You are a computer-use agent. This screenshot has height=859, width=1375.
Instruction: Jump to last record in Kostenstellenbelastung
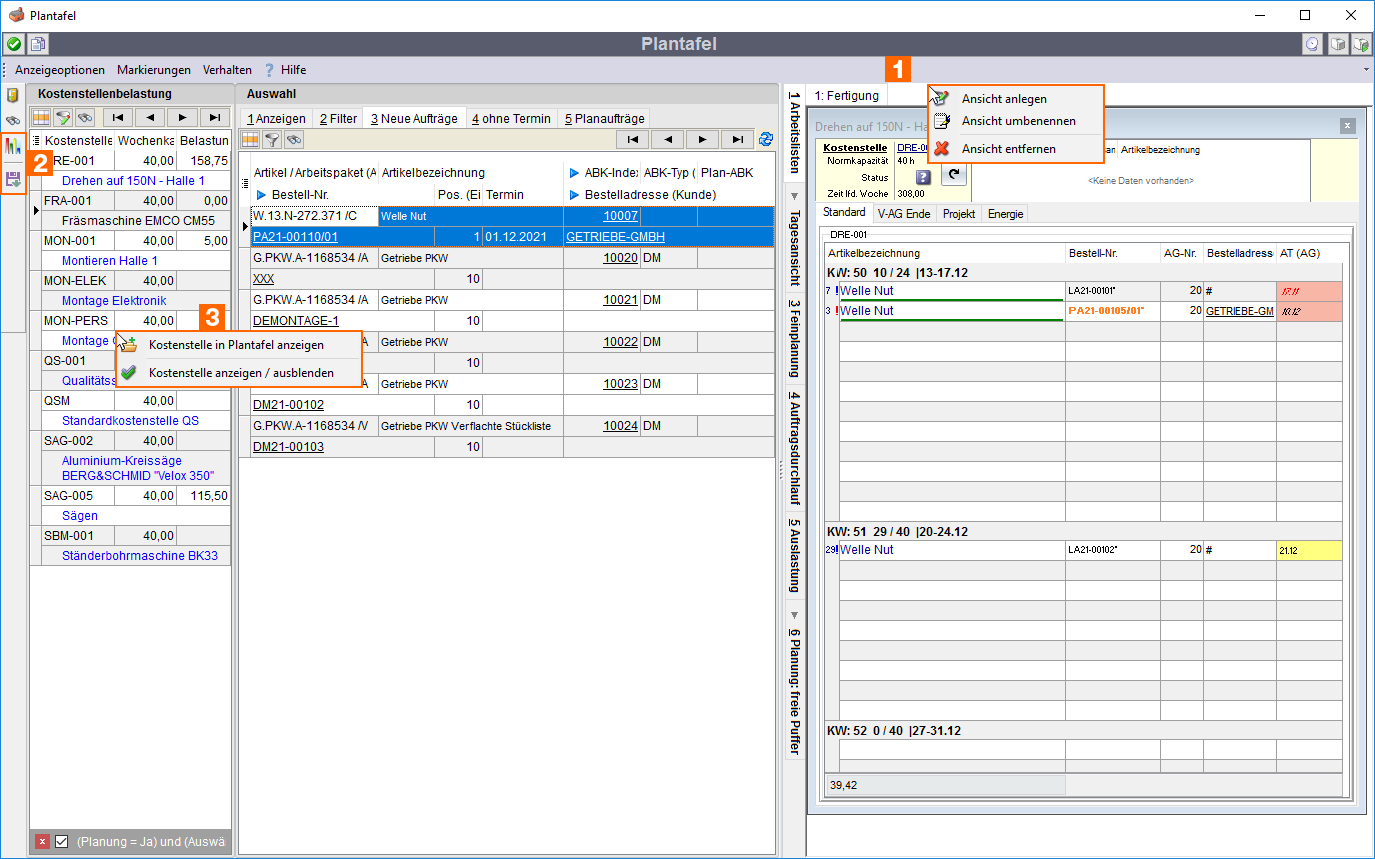point(214,117)
